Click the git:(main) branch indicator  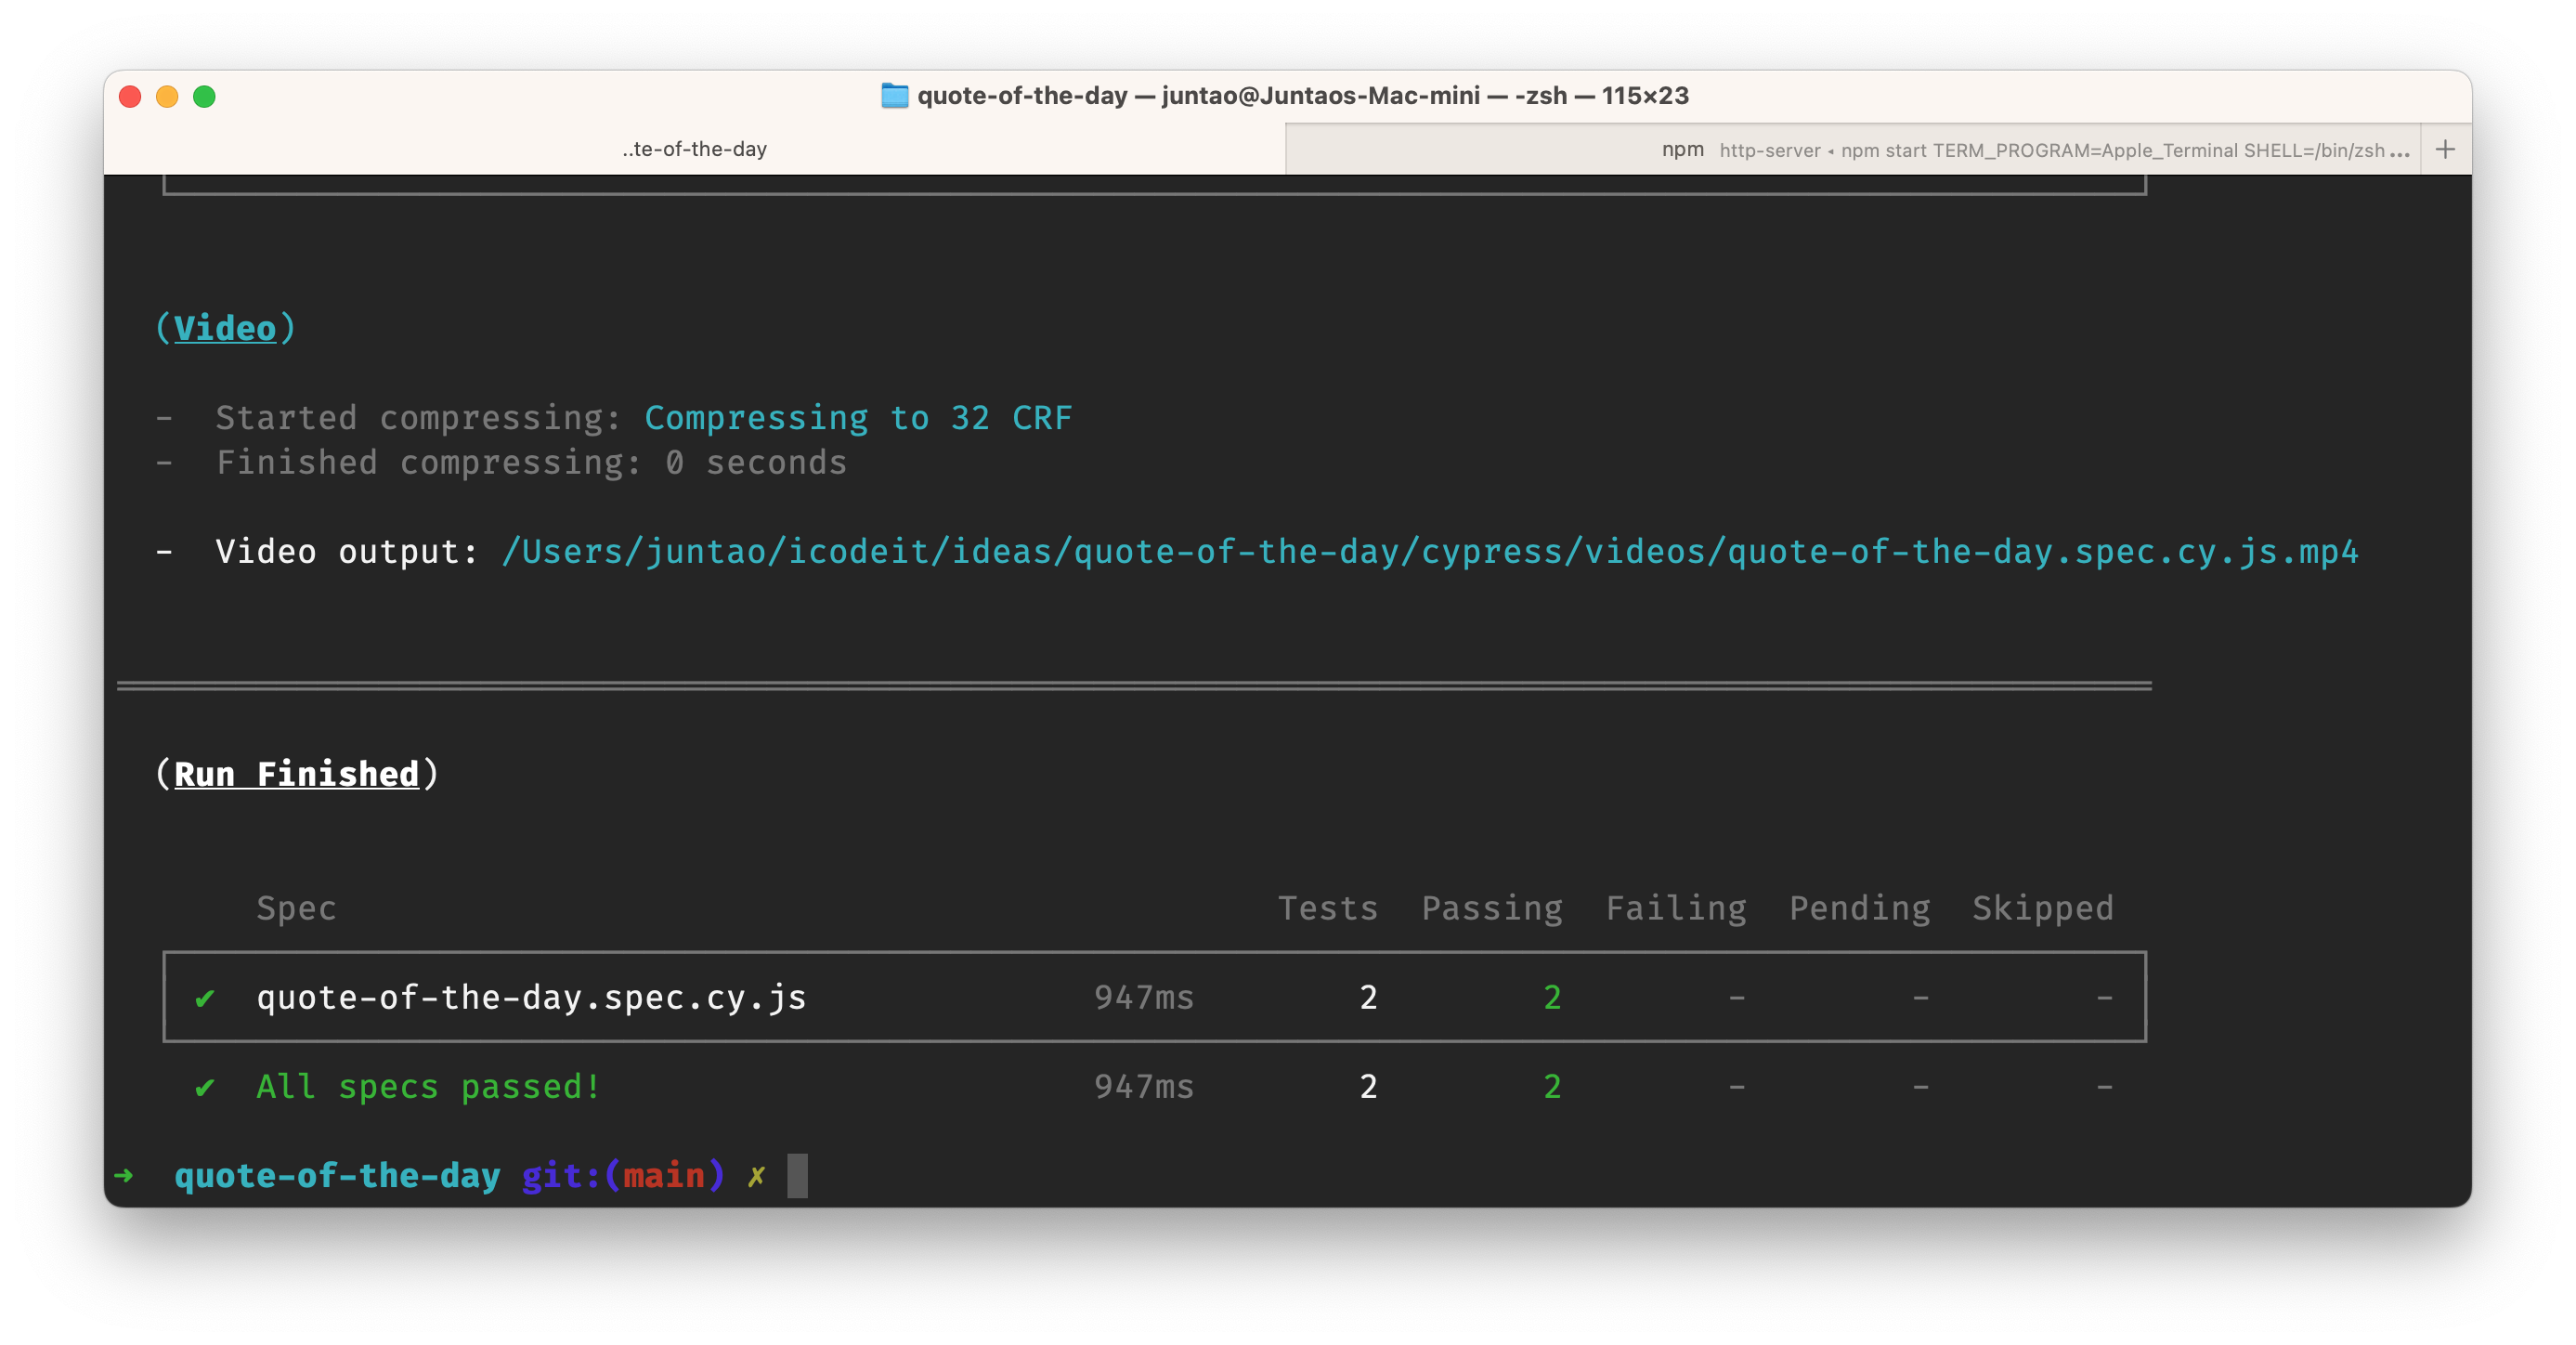tap(622, 1176)
